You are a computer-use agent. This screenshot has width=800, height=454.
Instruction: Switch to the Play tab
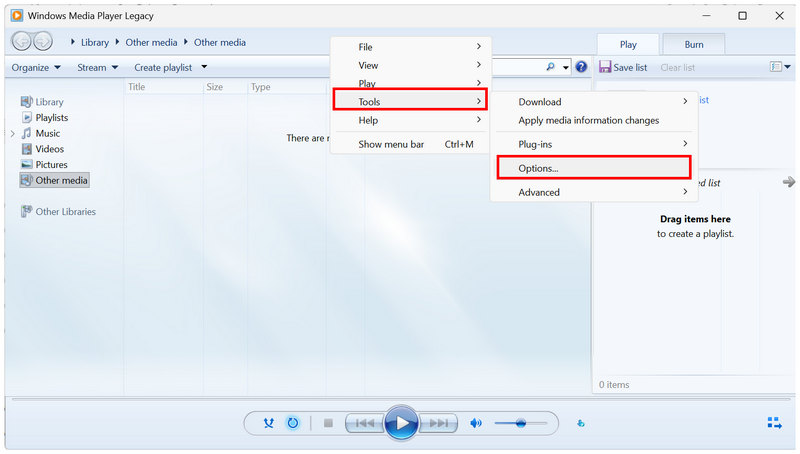628,44
